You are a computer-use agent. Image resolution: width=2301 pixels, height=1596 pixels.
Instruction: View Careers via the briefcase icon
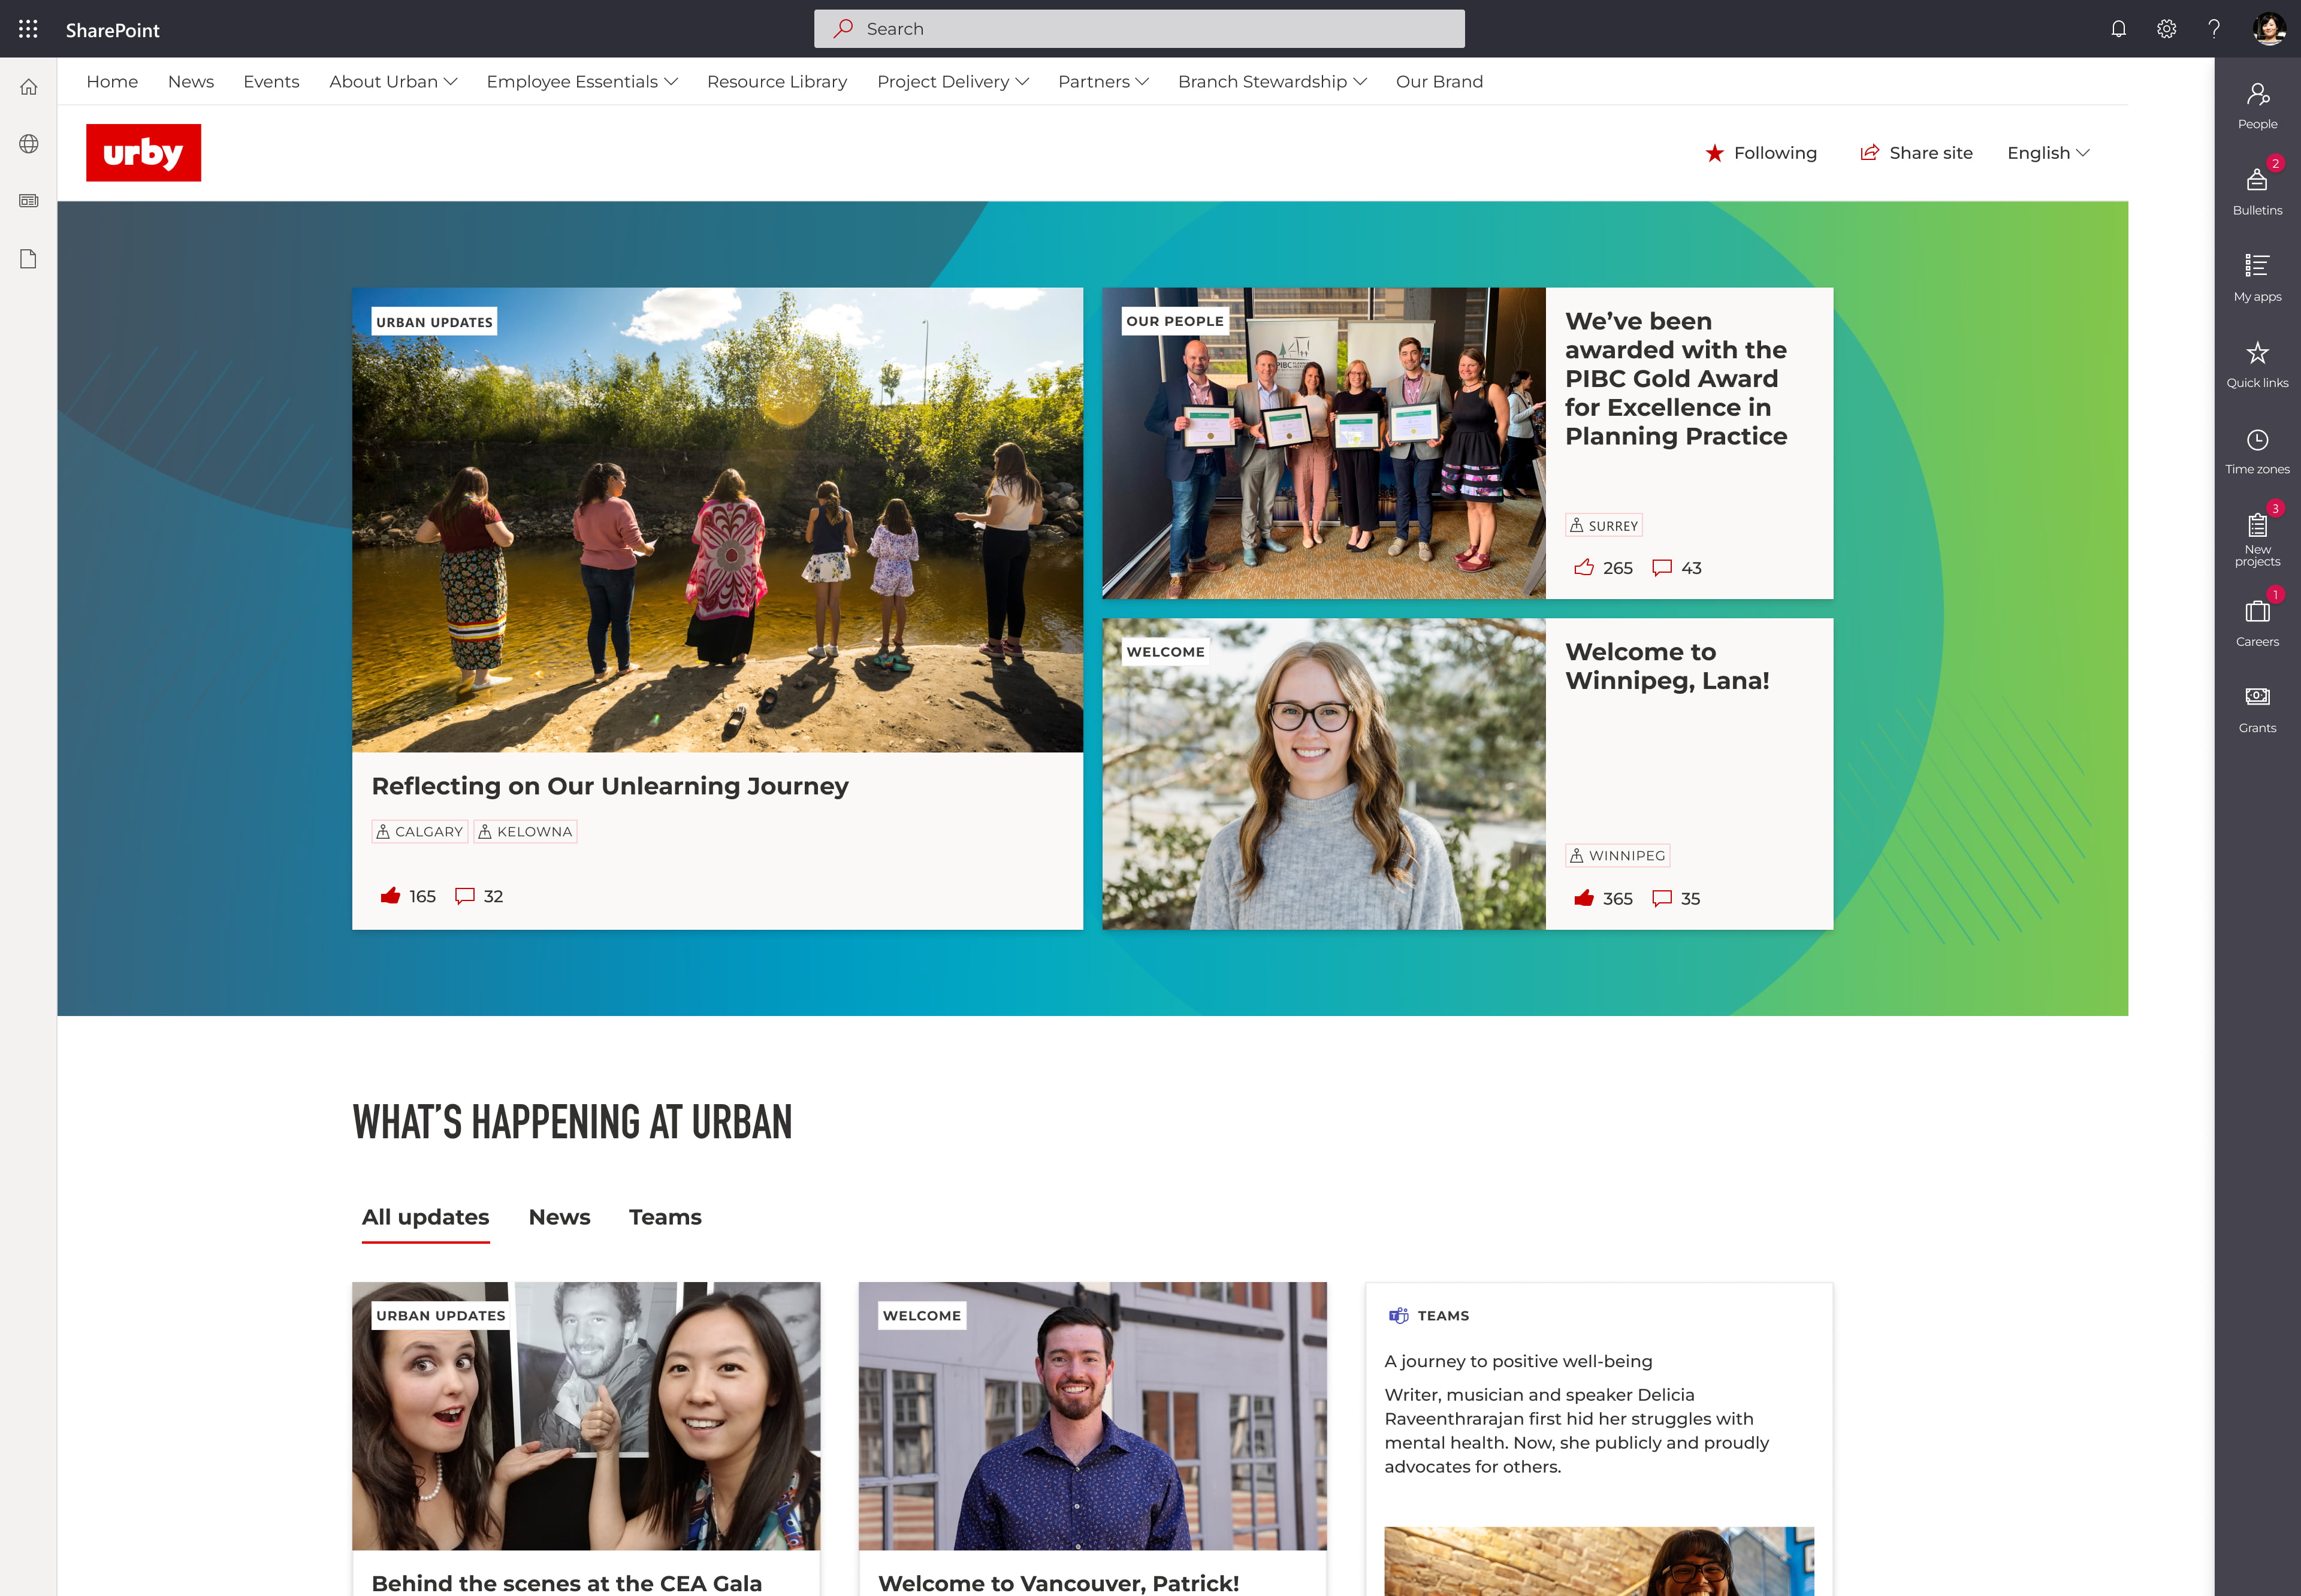2257,612
